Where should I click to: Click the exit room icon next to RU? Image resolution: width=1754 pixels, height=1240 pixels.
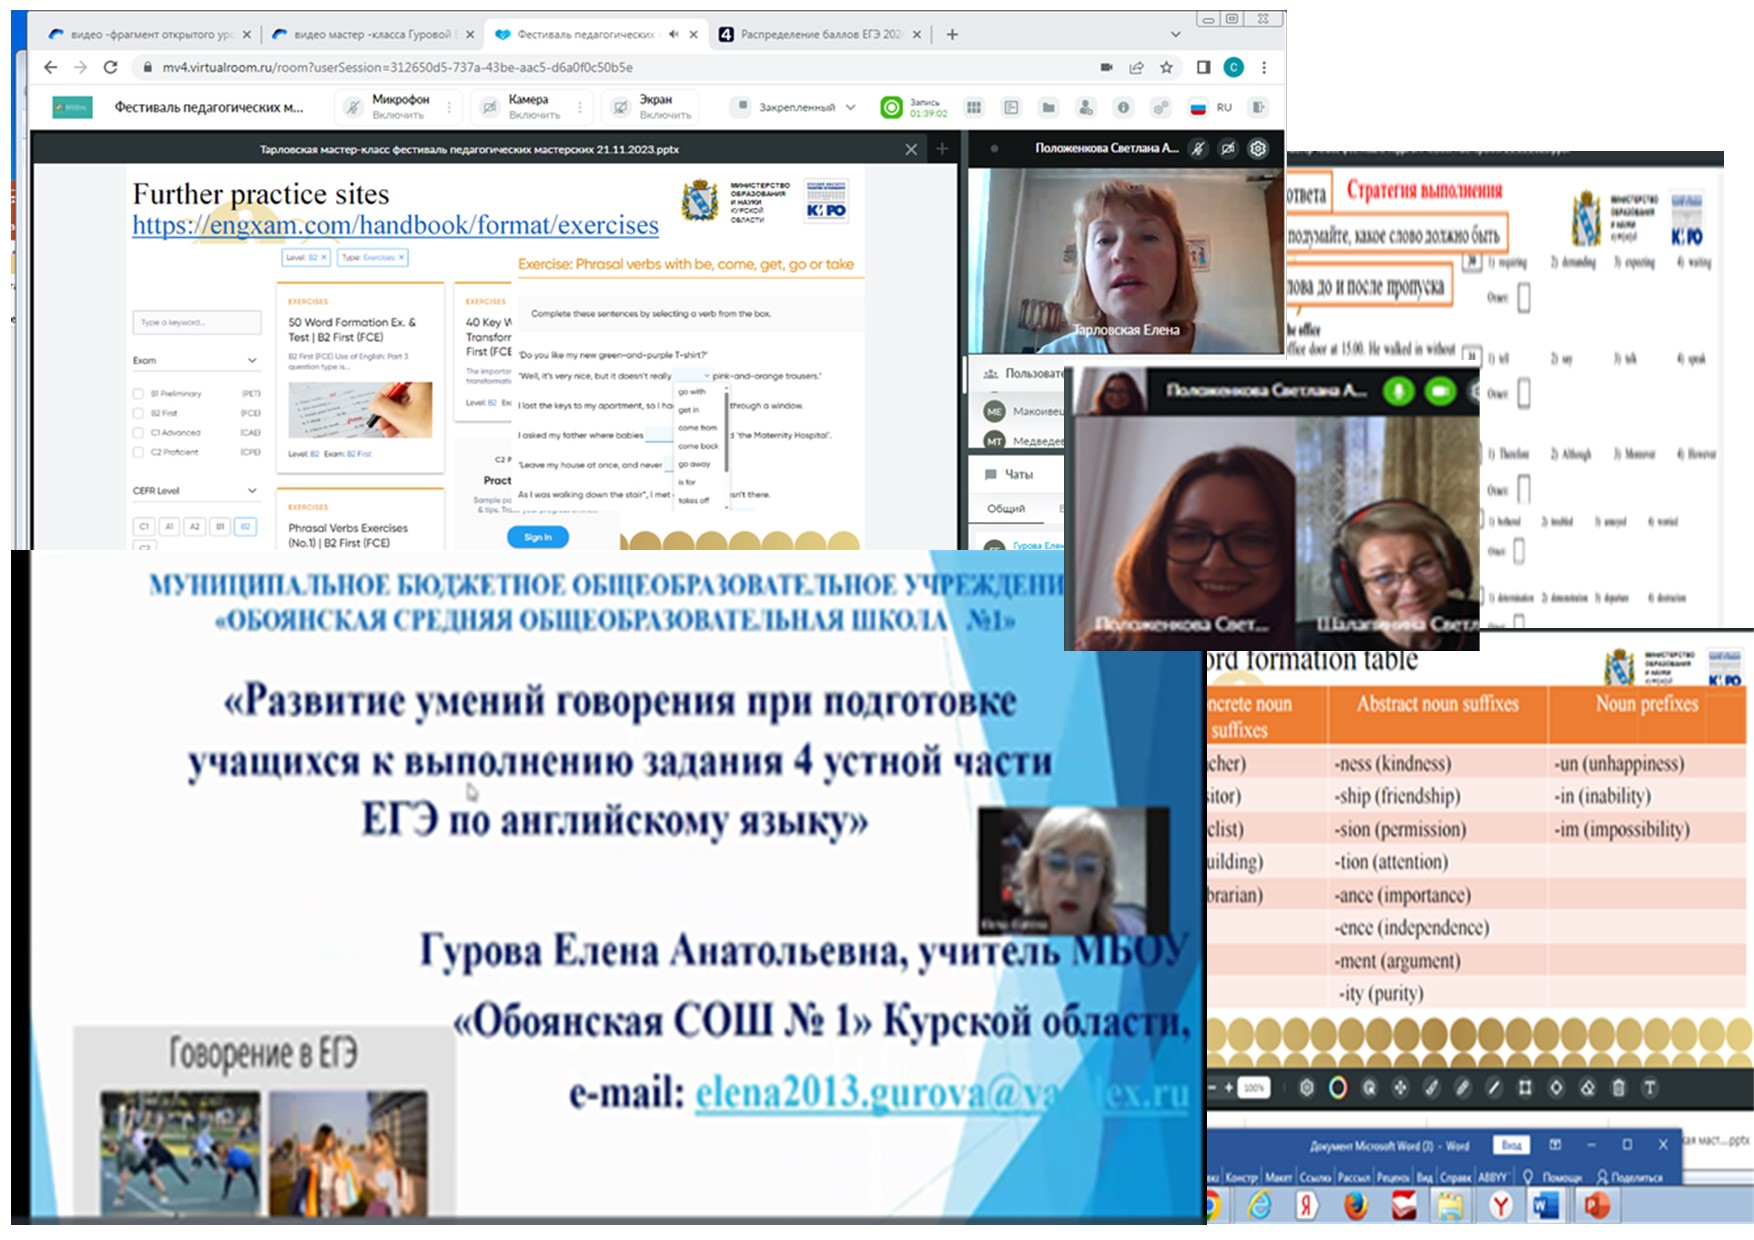click(x=1258, y=107)
